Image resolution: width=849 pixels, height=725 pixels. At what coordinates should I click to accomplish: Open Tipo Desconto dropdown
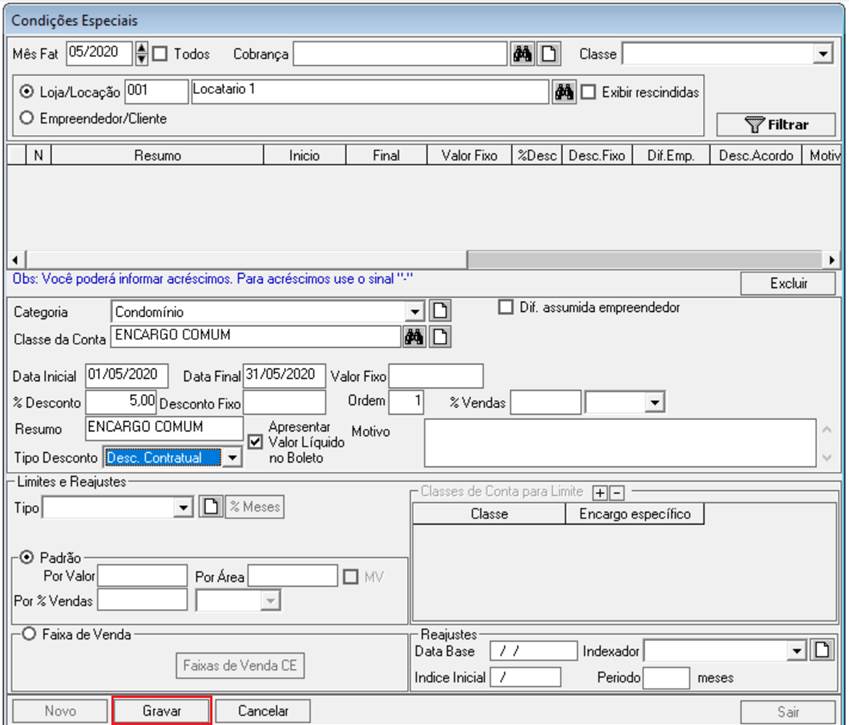(232, 458)
